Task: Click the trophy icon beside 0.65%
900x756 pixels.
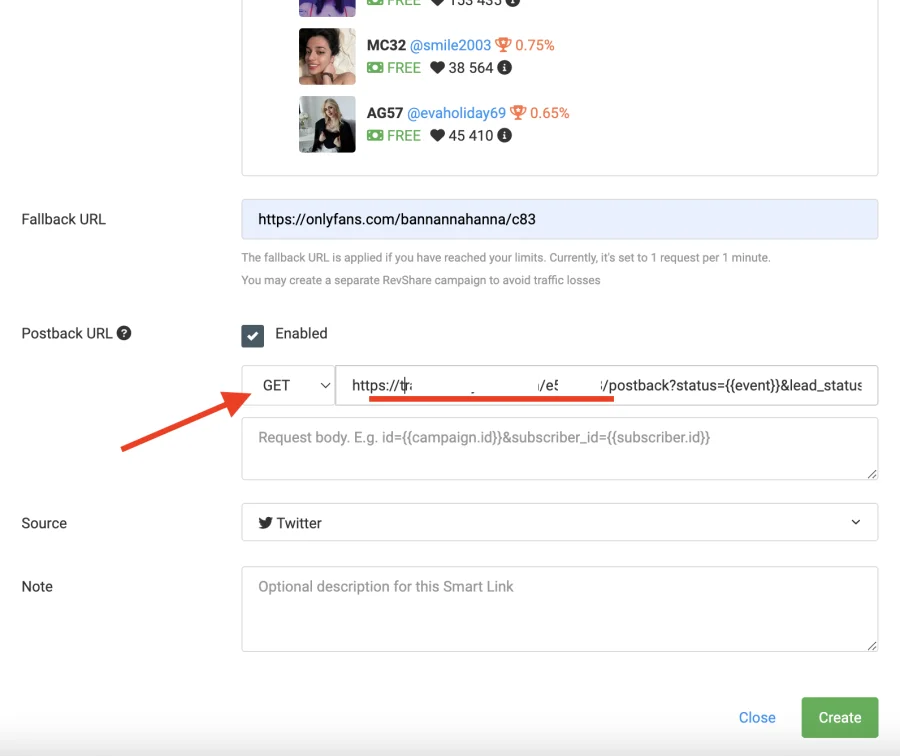Action: click(518, 113)
